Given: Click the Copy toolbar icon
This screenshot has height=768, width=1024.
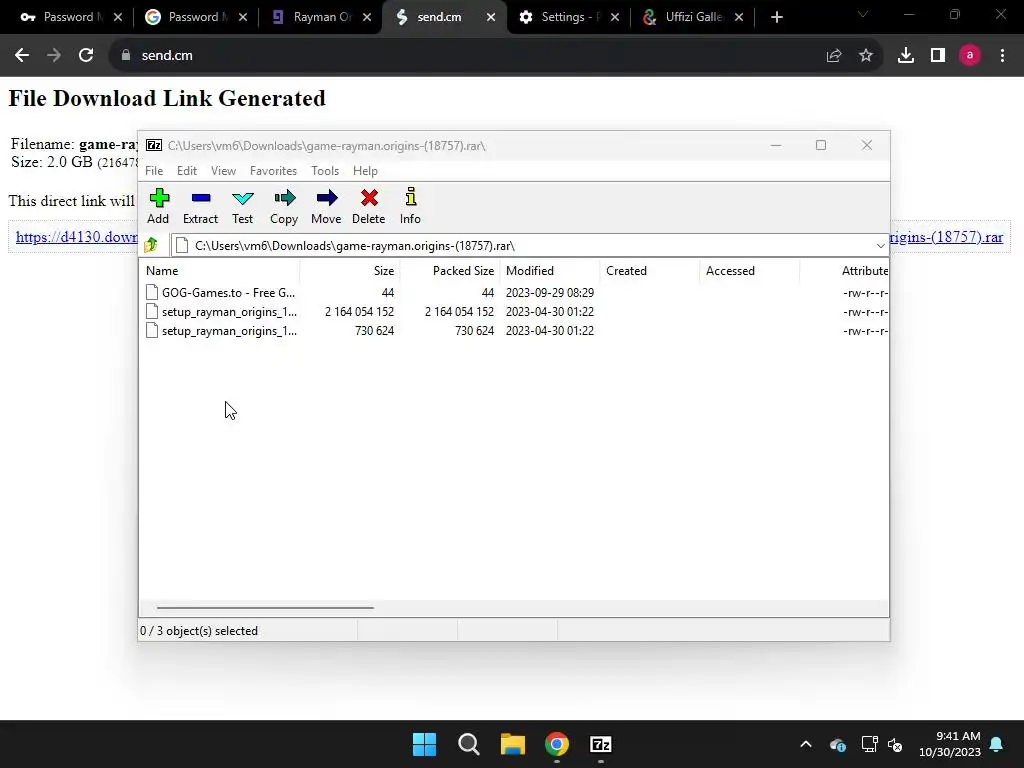Looking at the screenshot, I should 284,206.
